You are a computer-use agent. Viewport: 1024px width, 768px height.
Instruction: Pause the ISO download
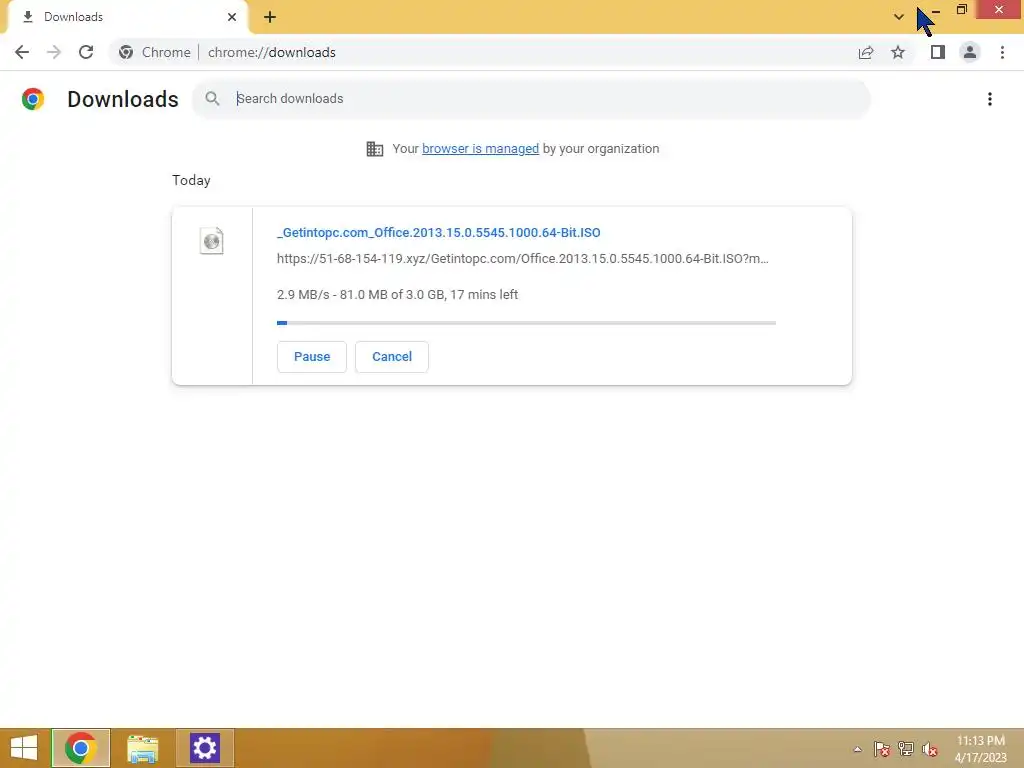coord(312,357)
